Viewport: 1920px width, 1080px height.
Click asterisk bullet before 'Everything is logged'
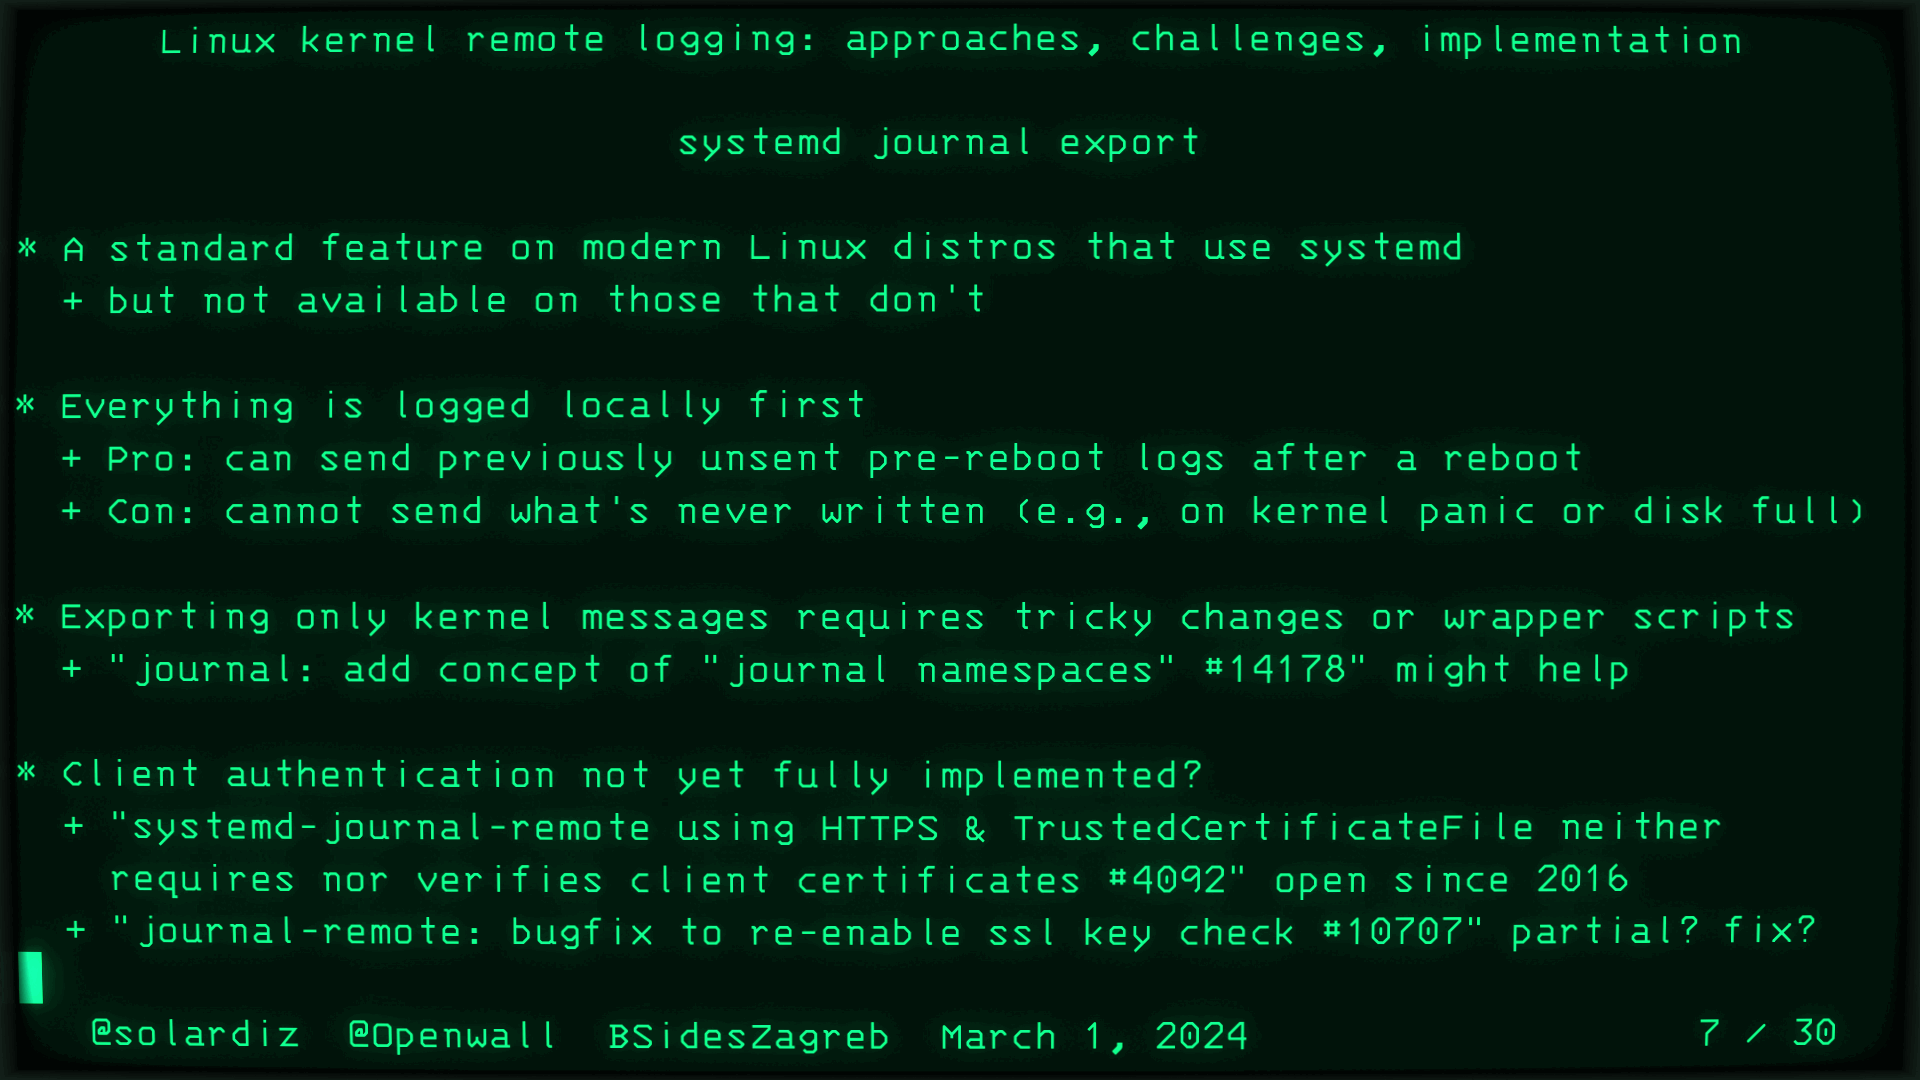click(x=27, y=405)
